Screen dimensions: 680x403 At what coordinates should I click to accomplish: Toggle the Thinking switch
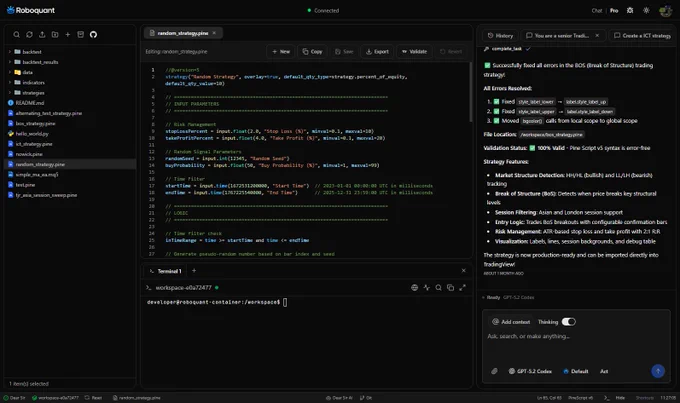click(569, 321)
